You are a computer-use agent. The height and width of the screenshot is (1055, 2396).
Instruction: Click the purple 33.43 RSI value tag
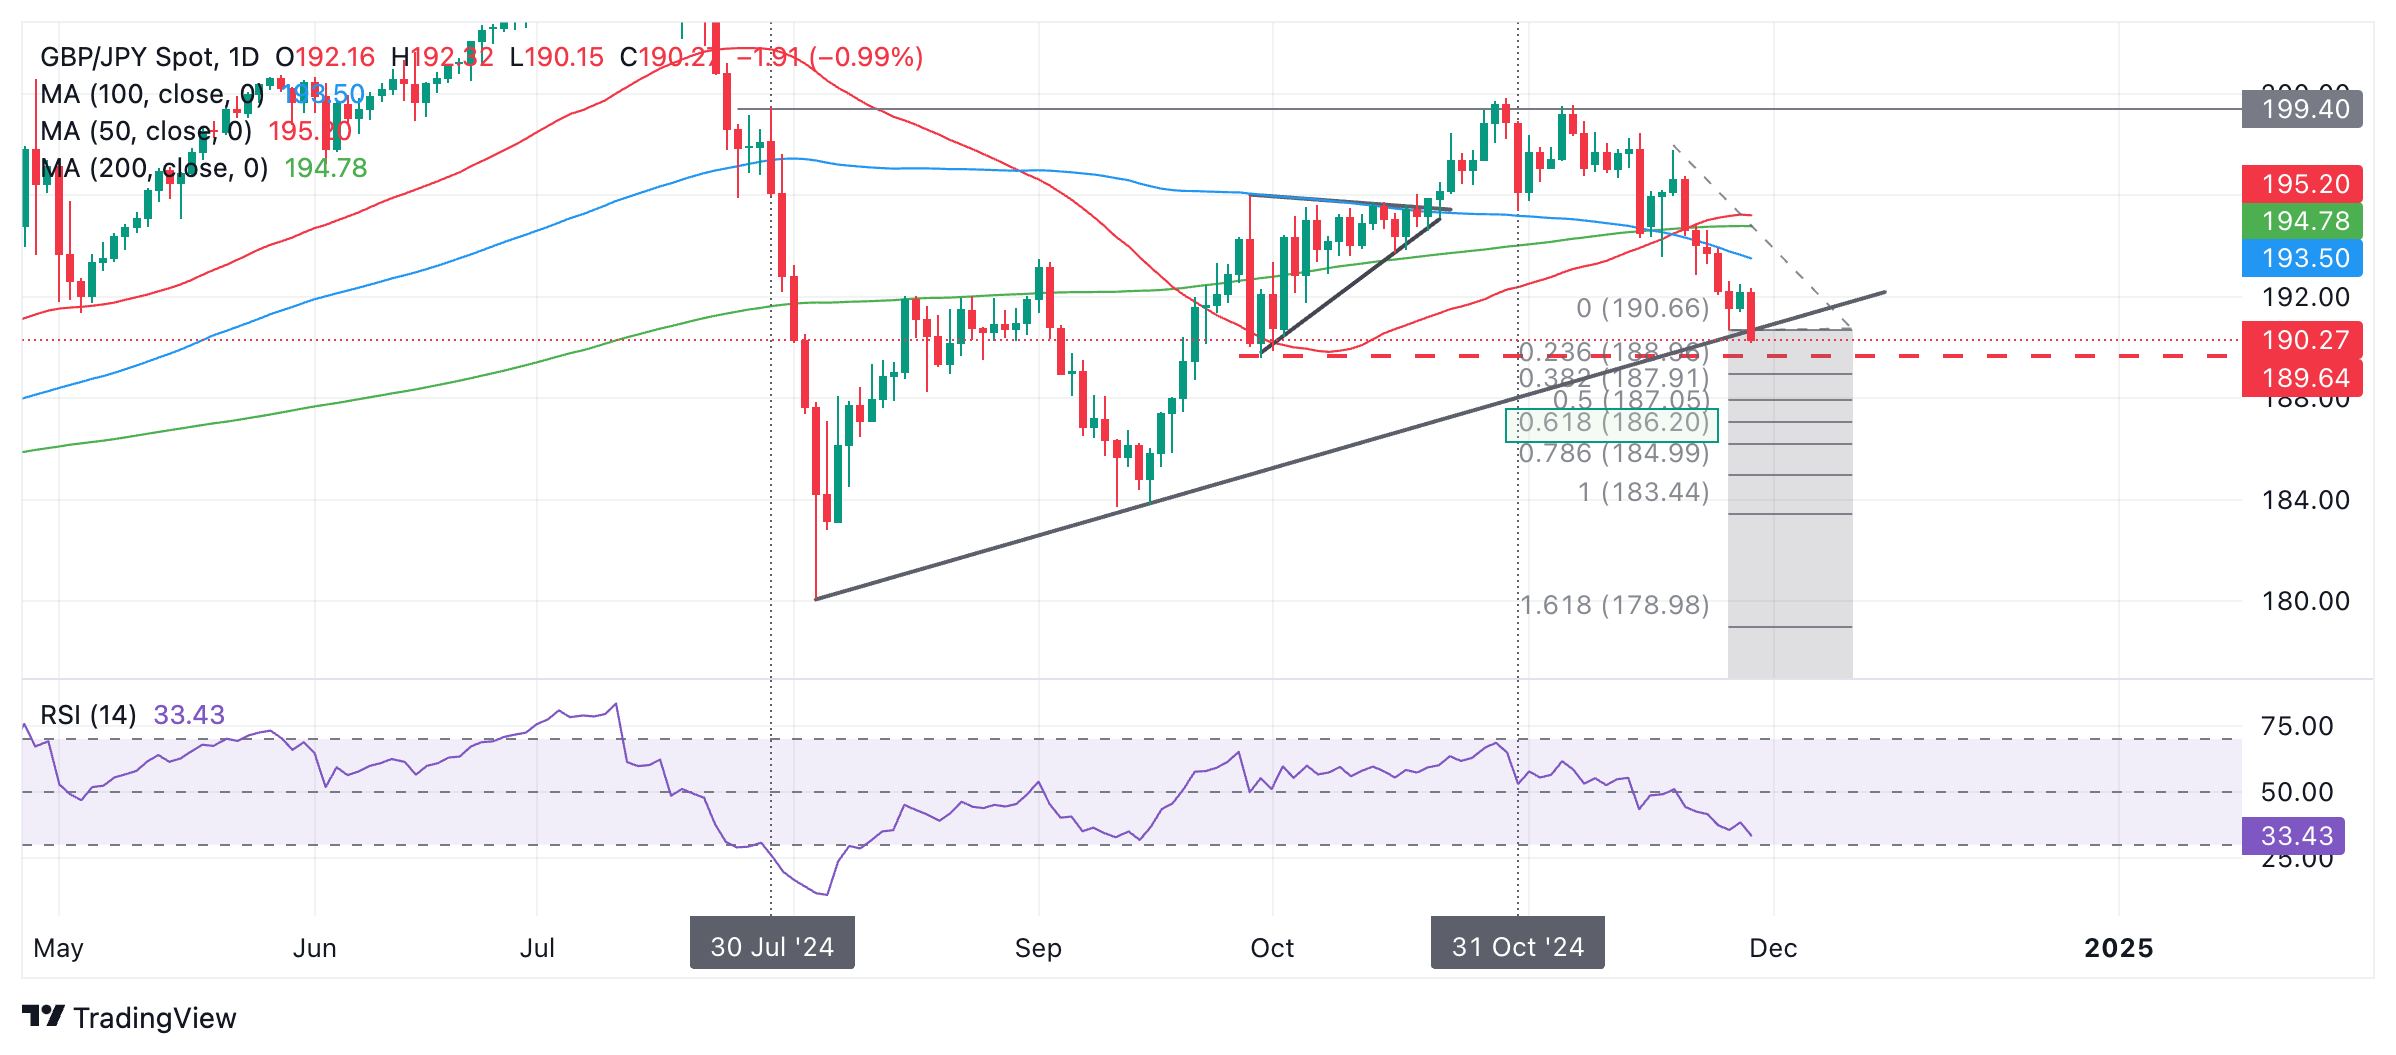(x=2293, y=836)
